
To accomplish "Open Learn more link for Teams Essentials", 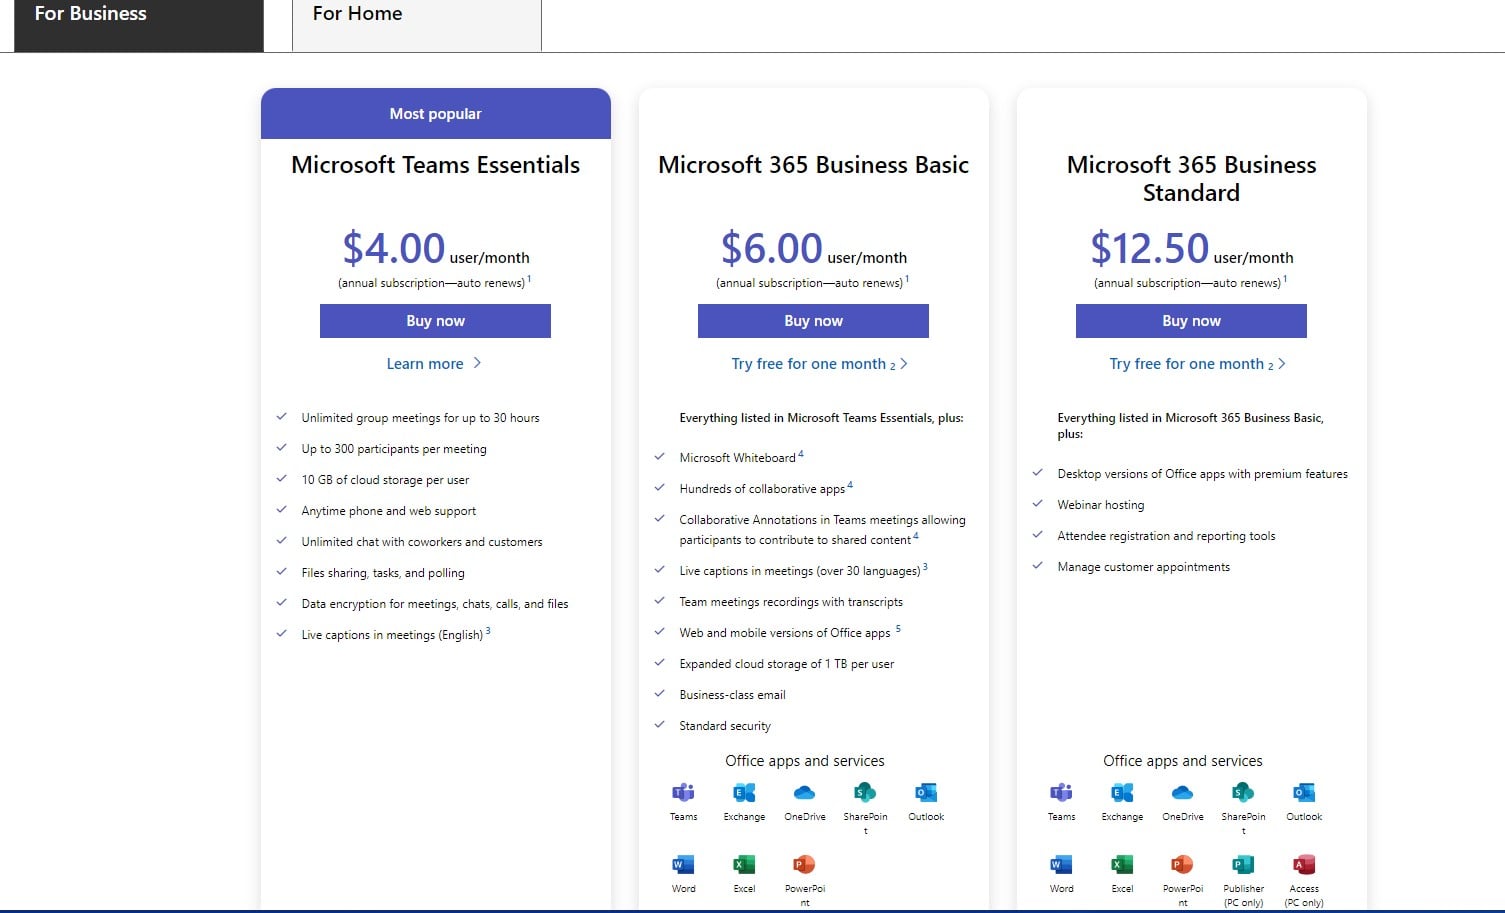I will pyautogui.click(x=434, y=364).
